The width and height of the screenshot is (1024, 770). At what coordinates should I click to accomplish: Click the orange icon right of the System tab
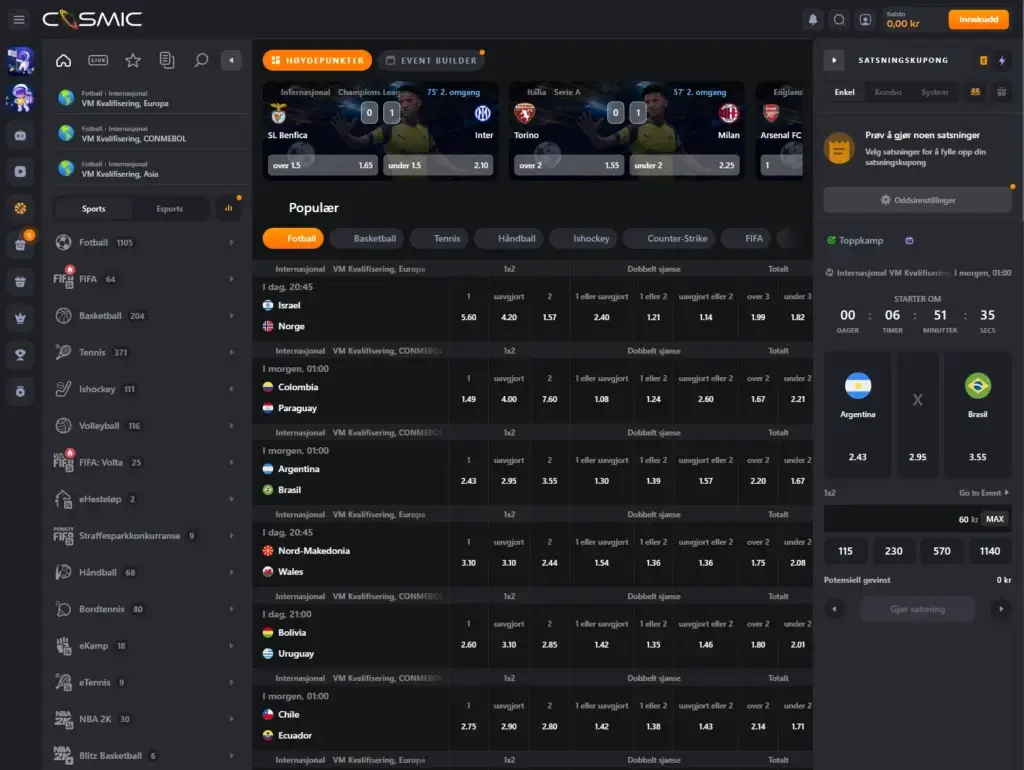pos(975,92)
